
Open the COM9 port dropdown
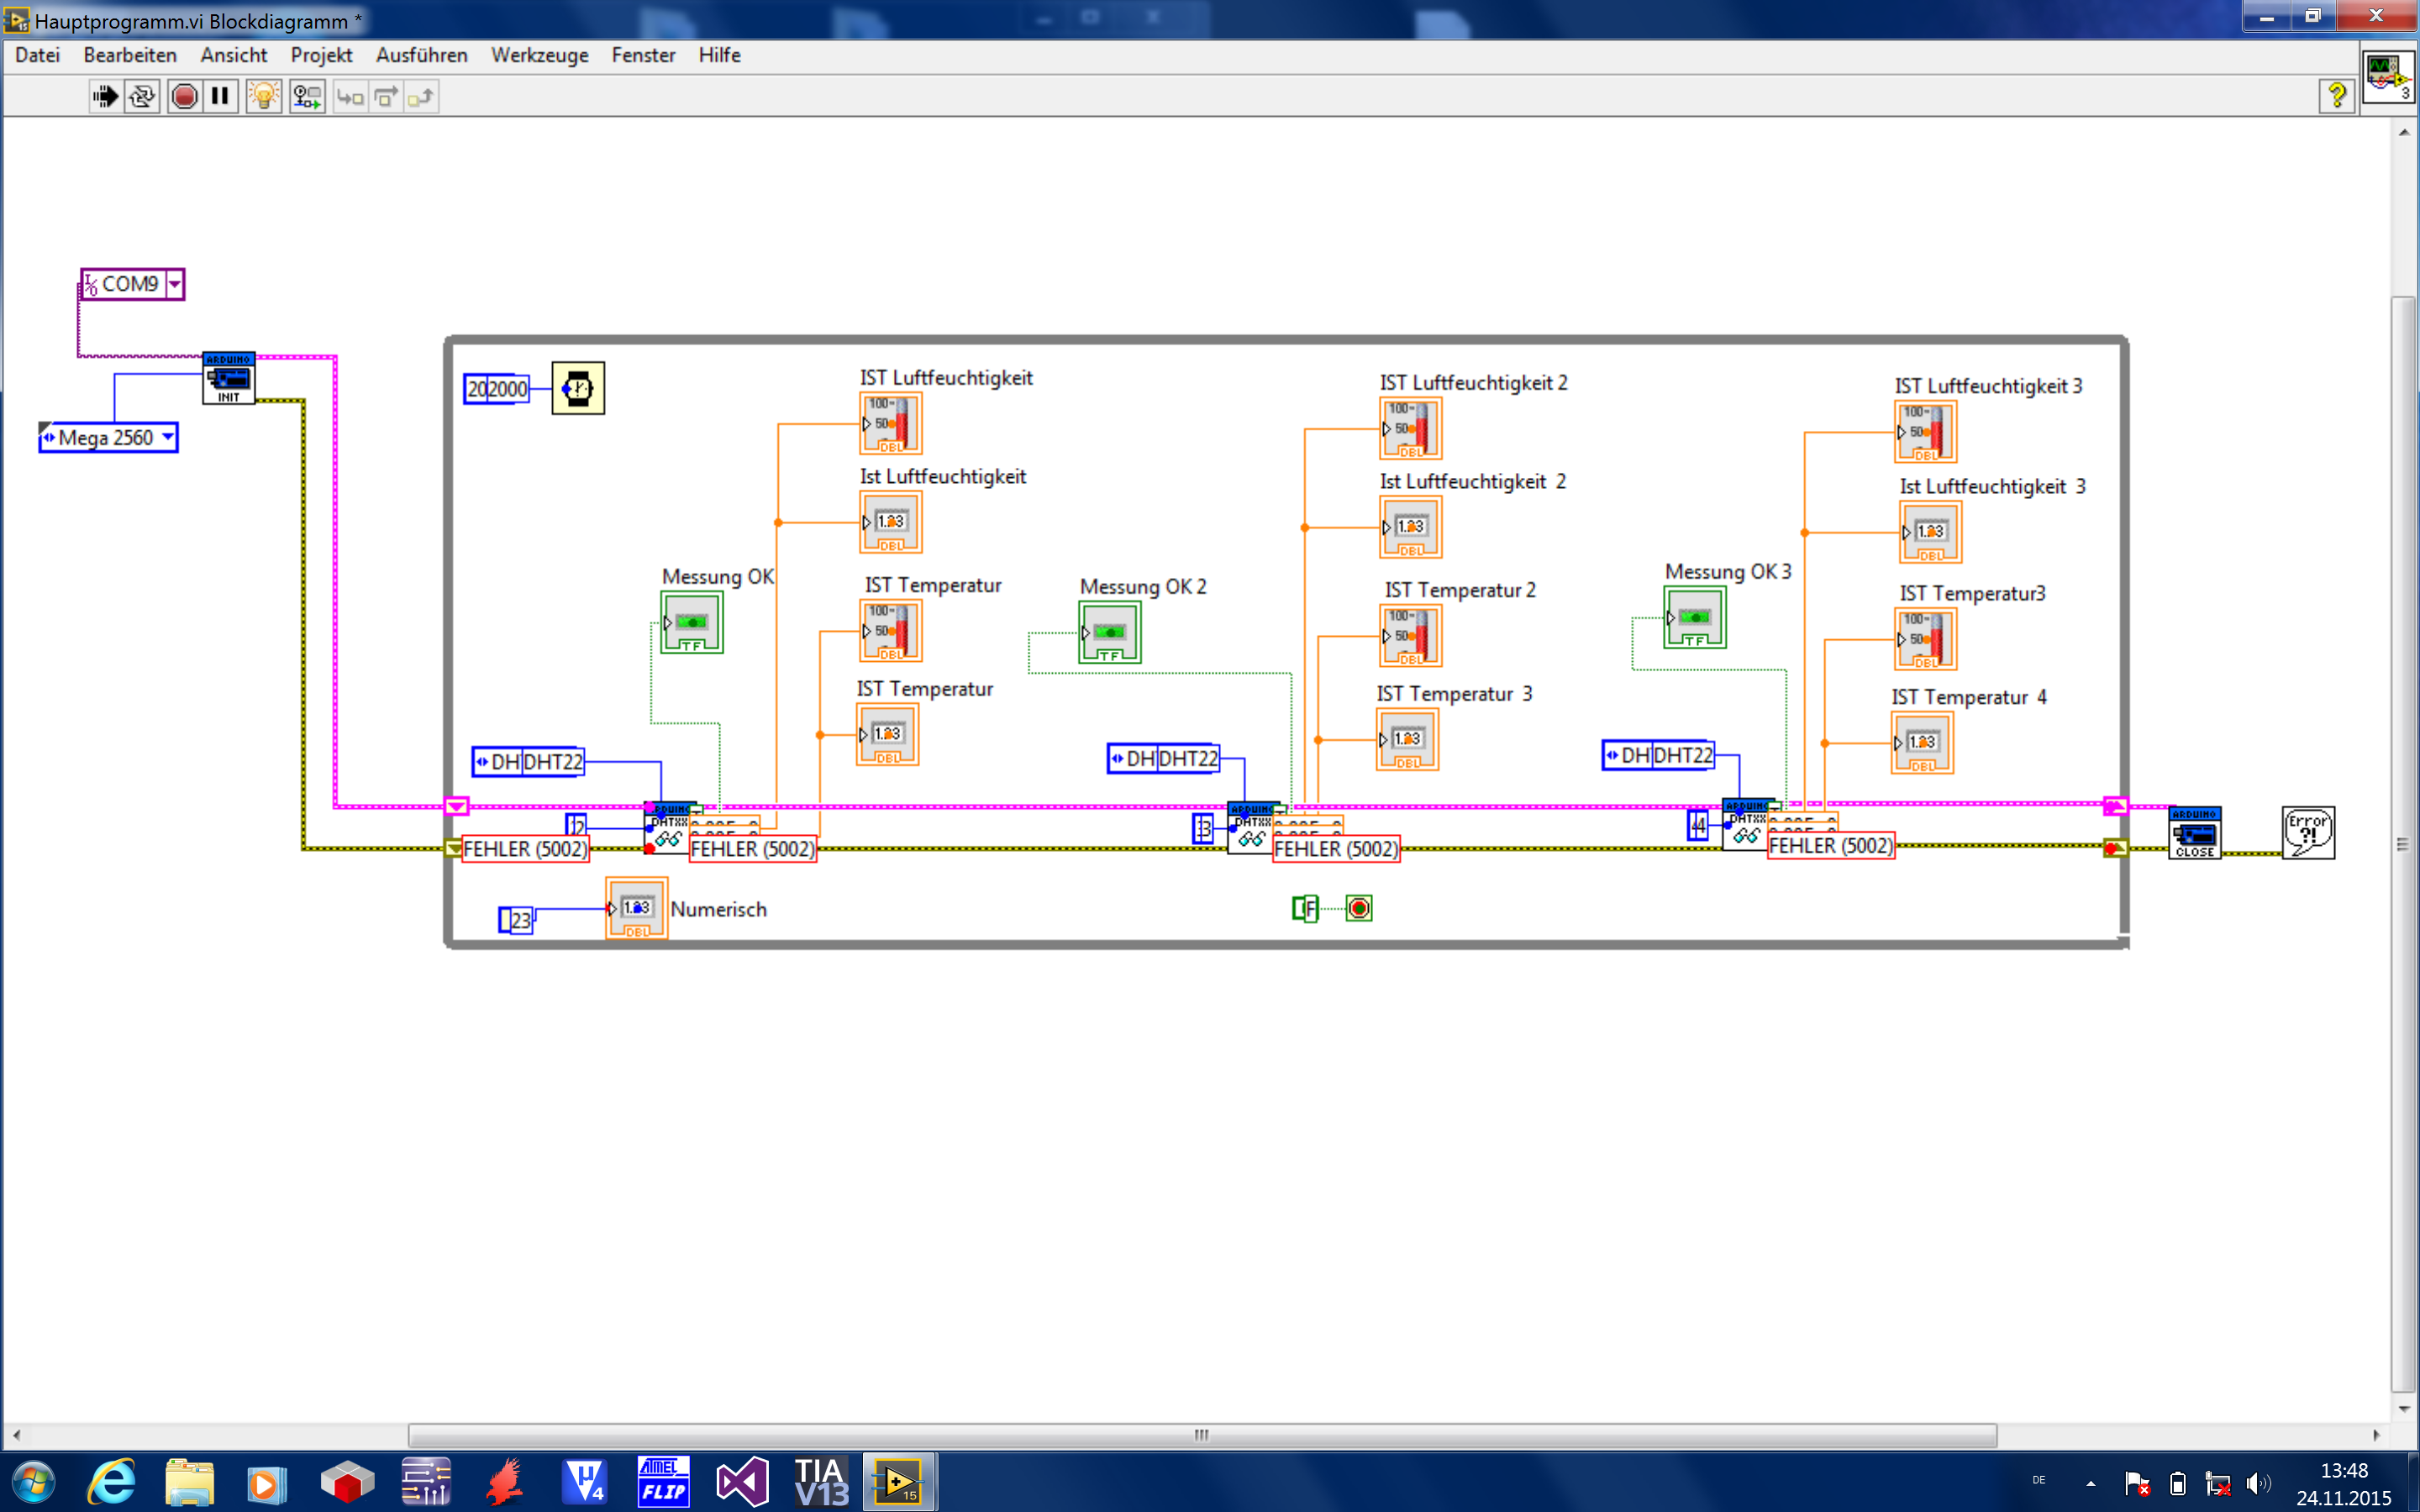coord(175,284)
